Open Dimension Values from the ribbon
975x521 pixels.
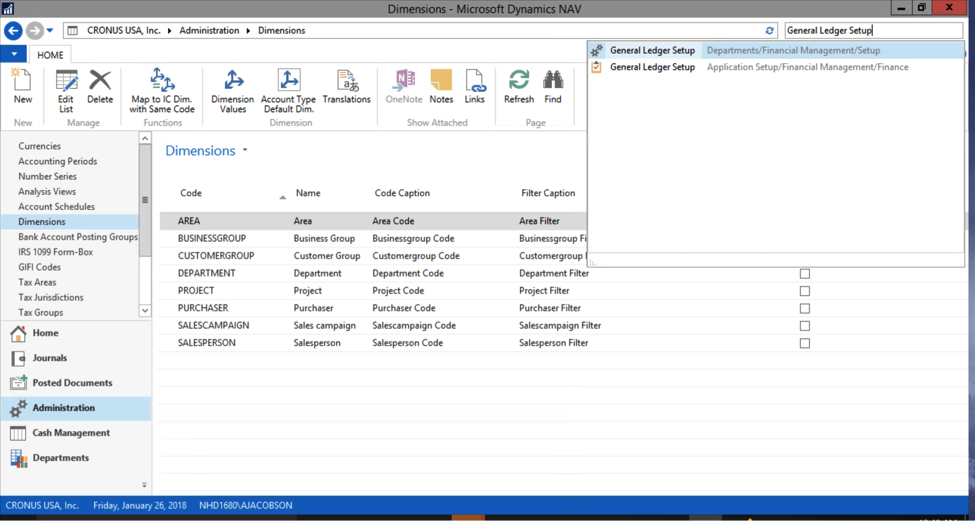point(233,91)
